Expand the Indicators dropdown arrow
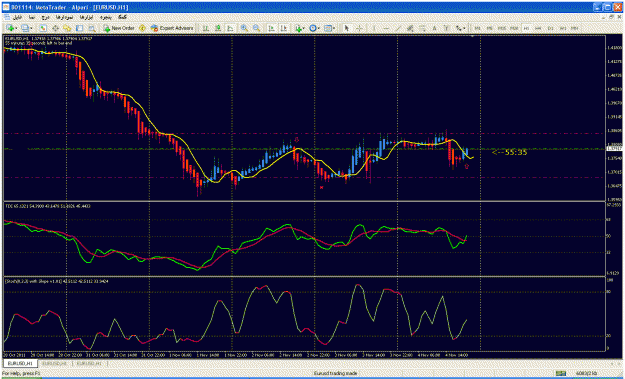Image resolution: width=625 pixels, height=379 pixels. click(x=304, y=28)
